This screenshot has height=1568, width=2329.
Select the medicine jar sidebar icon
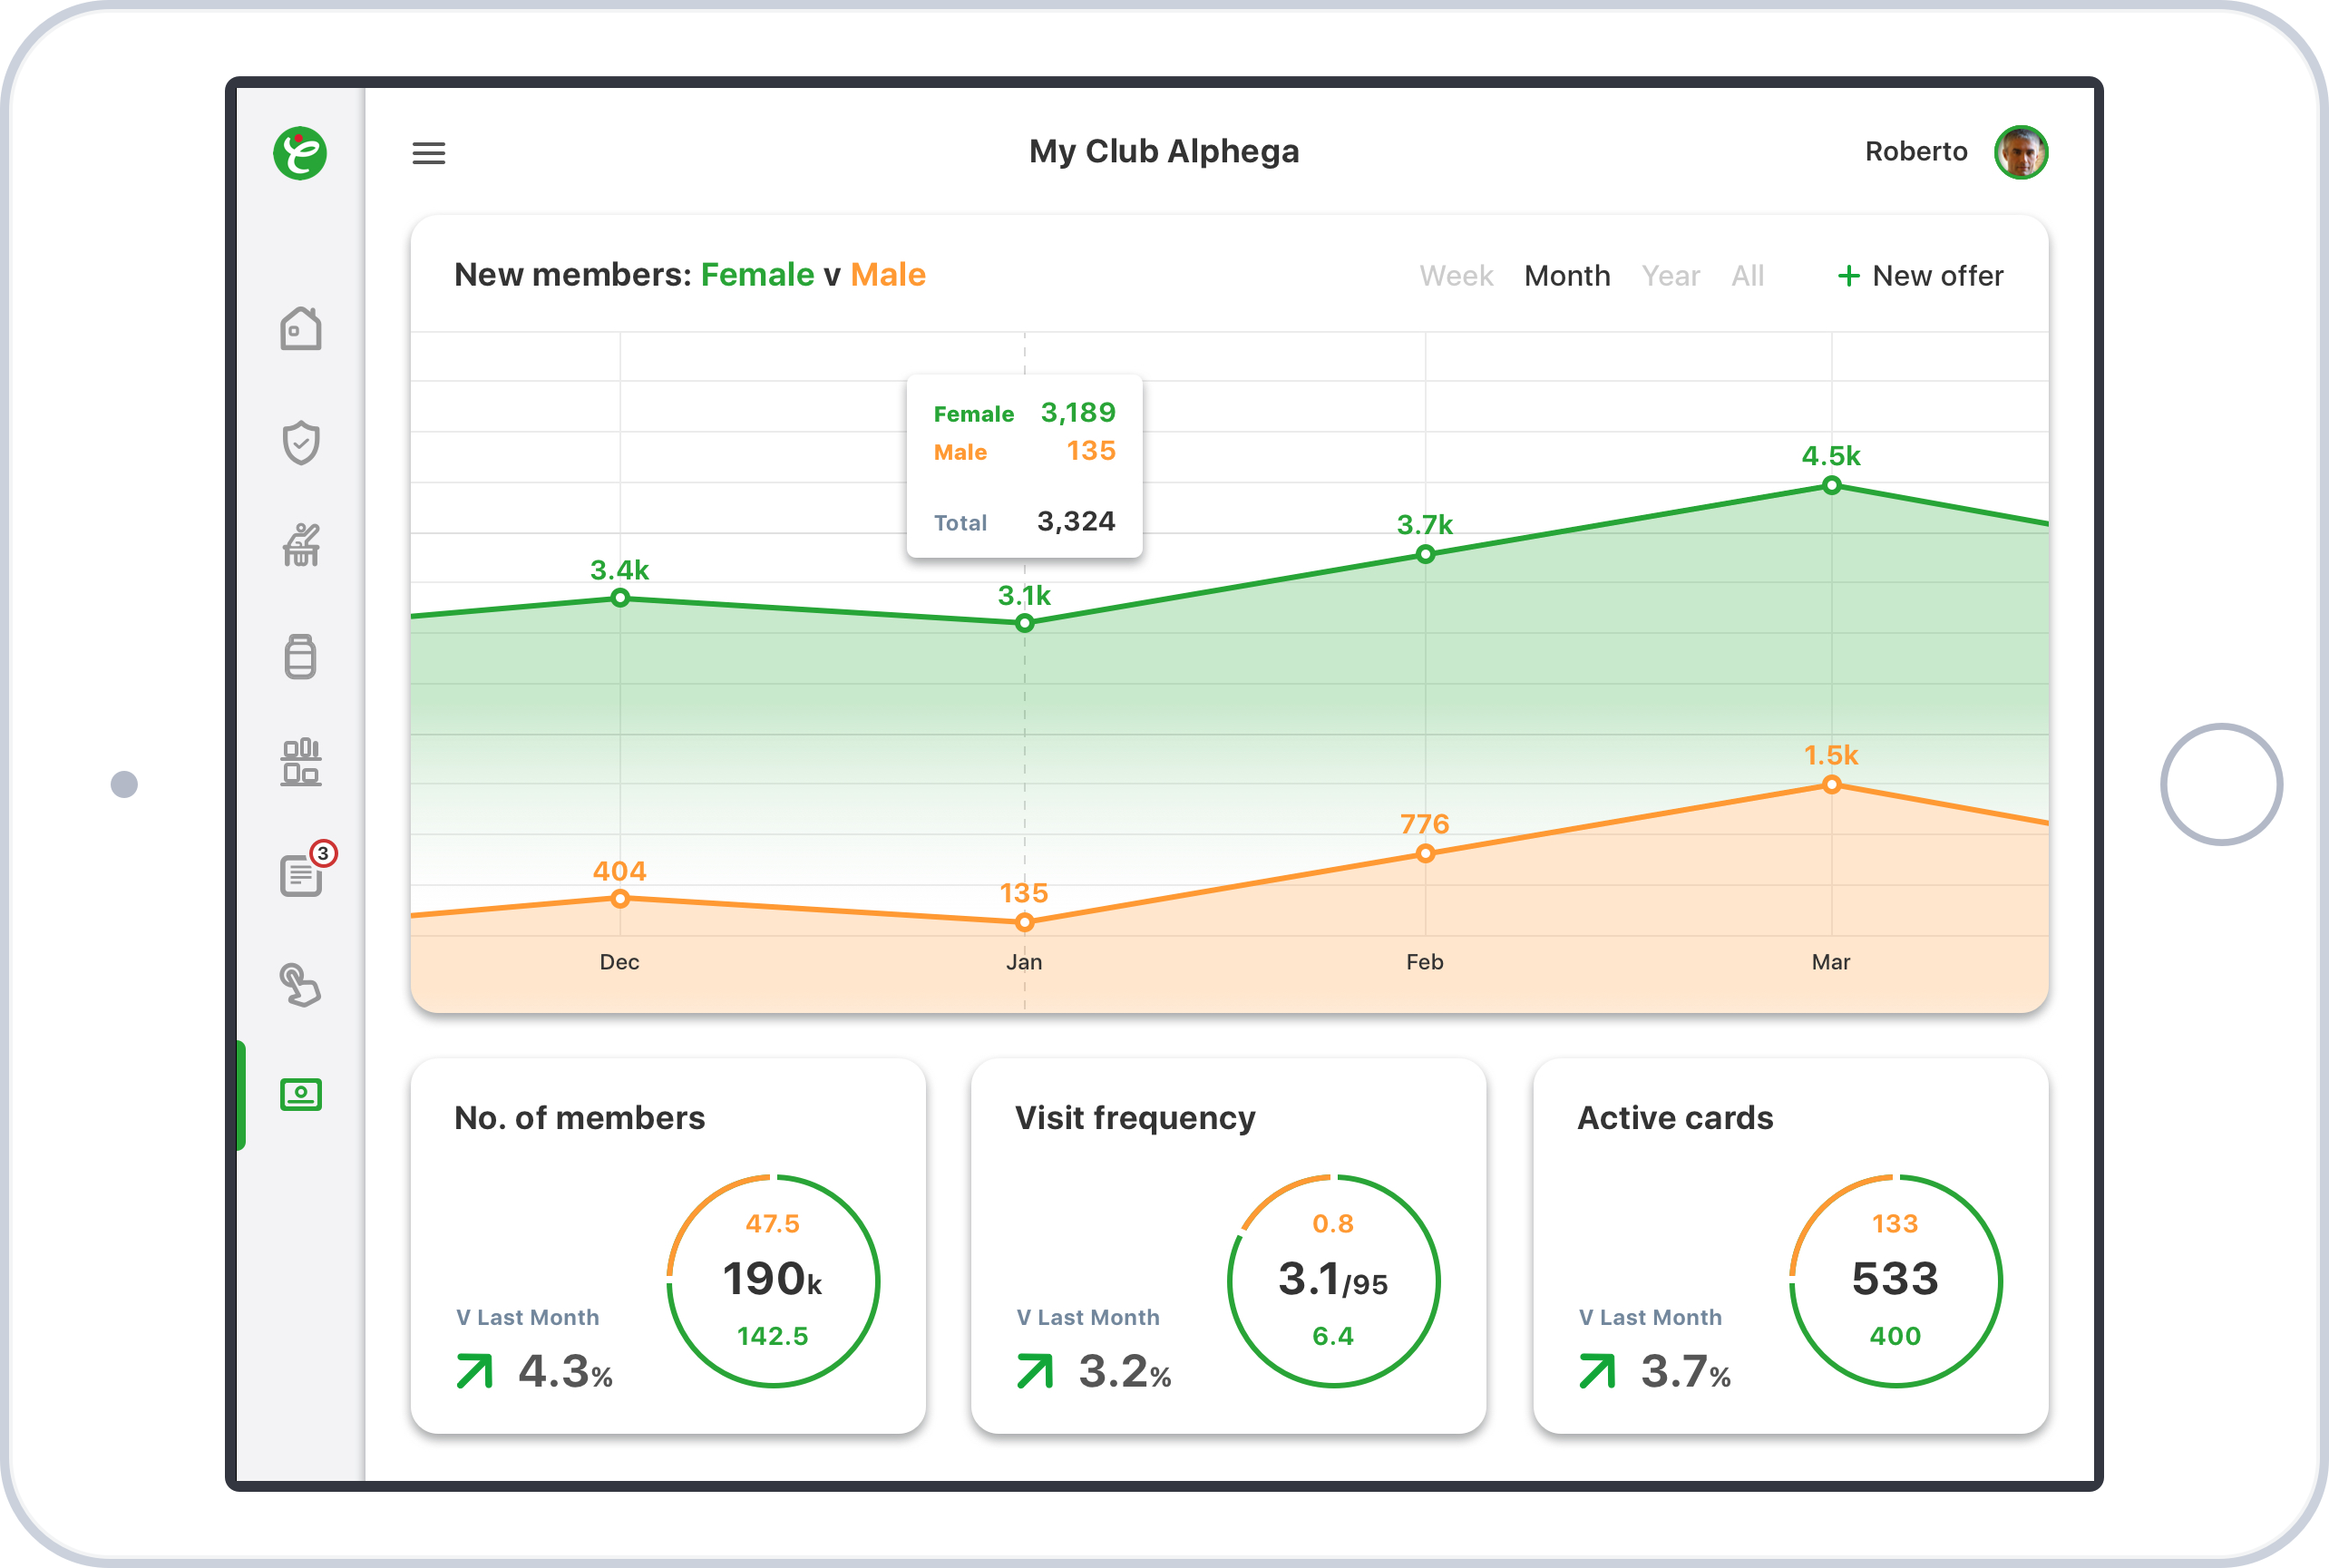pyautogui.click(x=300, y=657)
